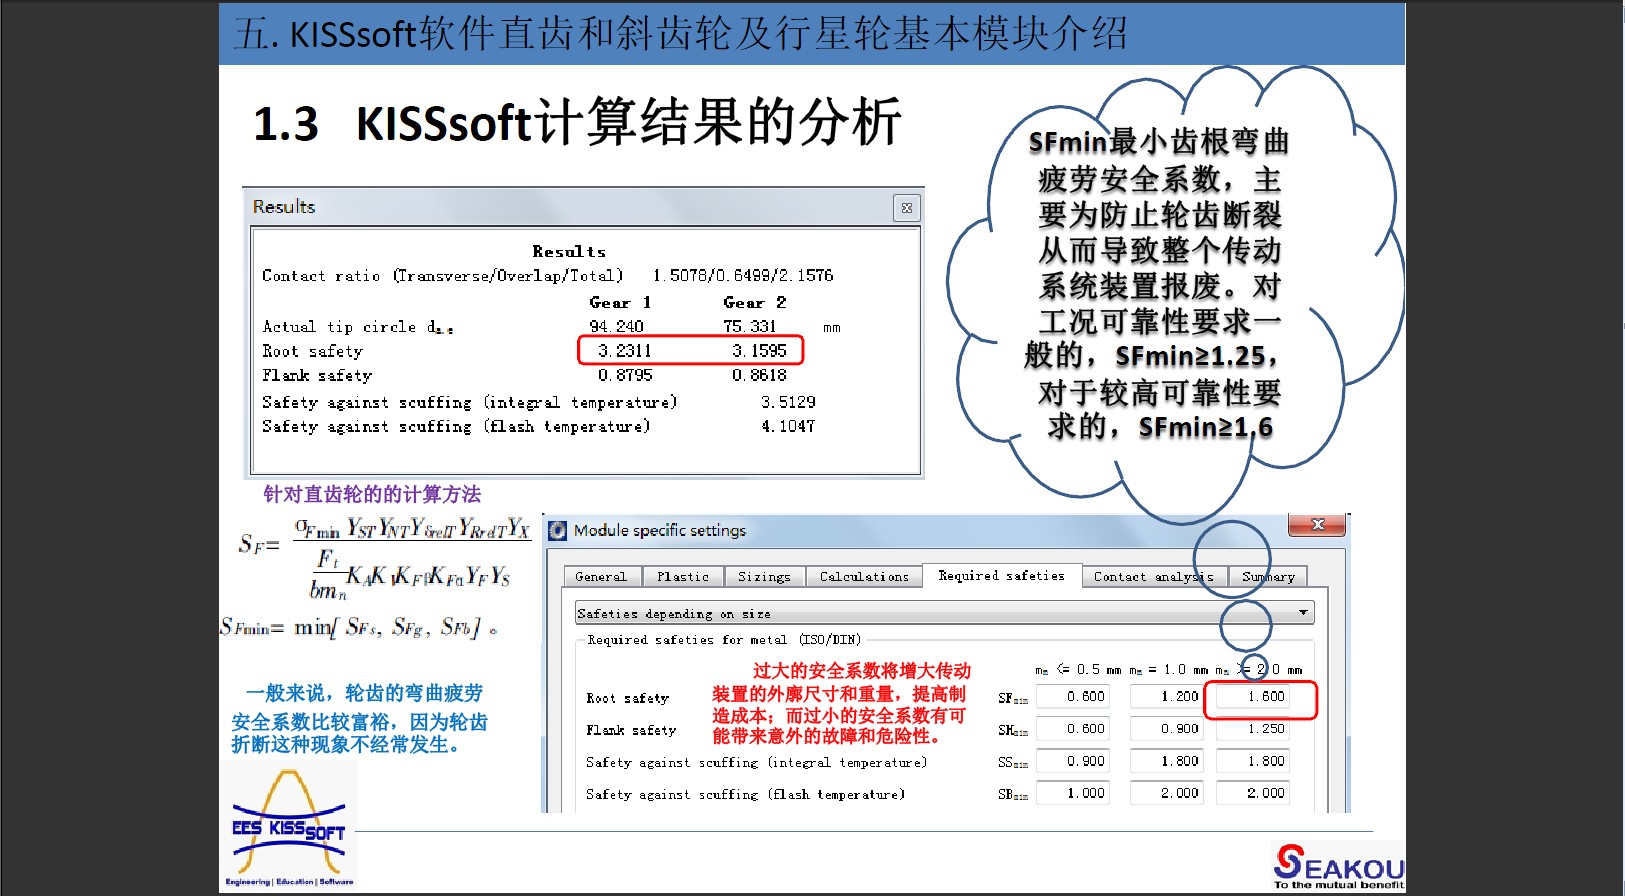The width and height of the screenshot is (1625, 896).
Task: Click the 'Results' panel title
Action: tap(284, 207)
